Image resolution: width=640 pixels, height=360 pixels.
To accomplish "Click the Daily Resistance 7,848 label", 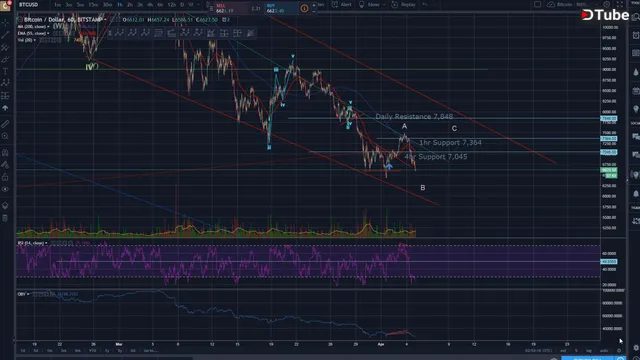I will pyautogui.click(x=414, y=117).
